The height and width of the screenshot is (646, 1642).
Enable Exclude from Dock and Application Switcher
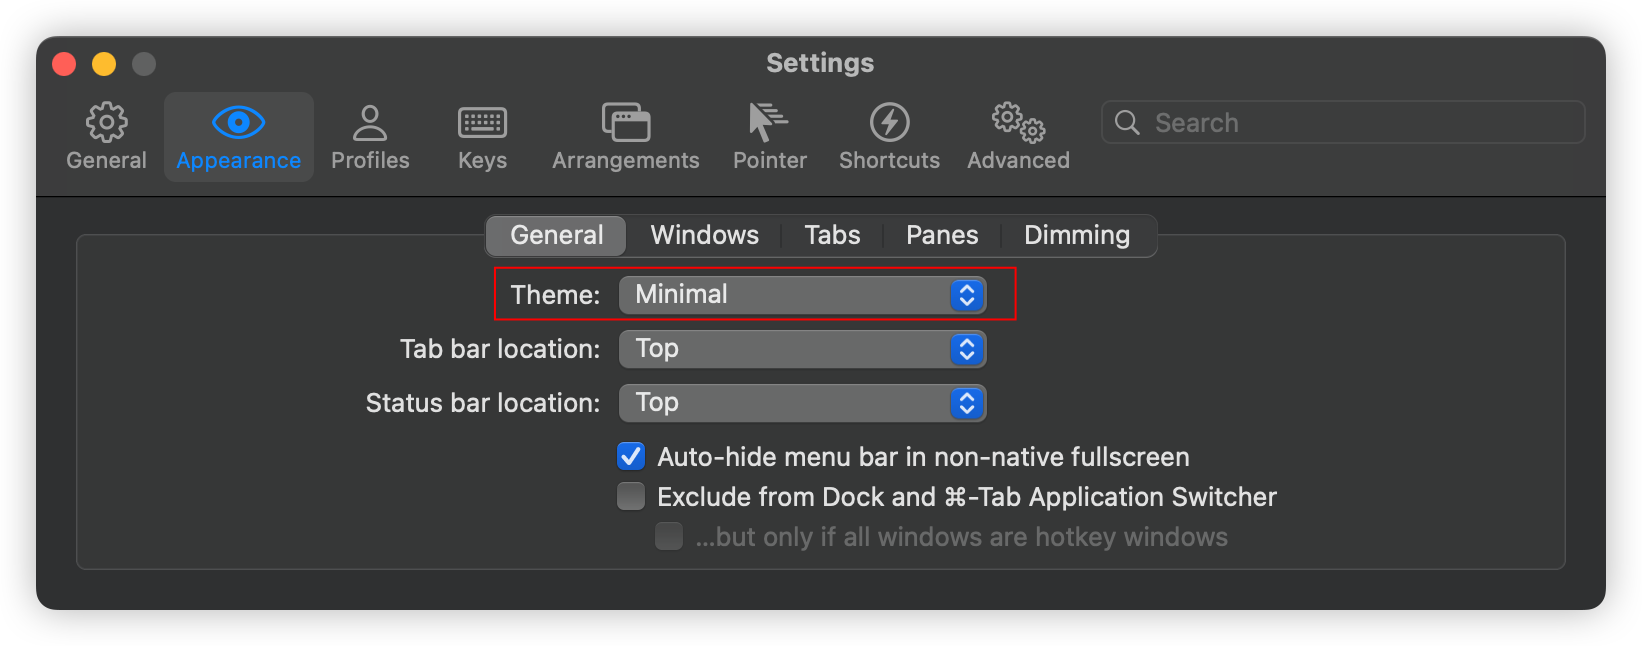[631, 497]
